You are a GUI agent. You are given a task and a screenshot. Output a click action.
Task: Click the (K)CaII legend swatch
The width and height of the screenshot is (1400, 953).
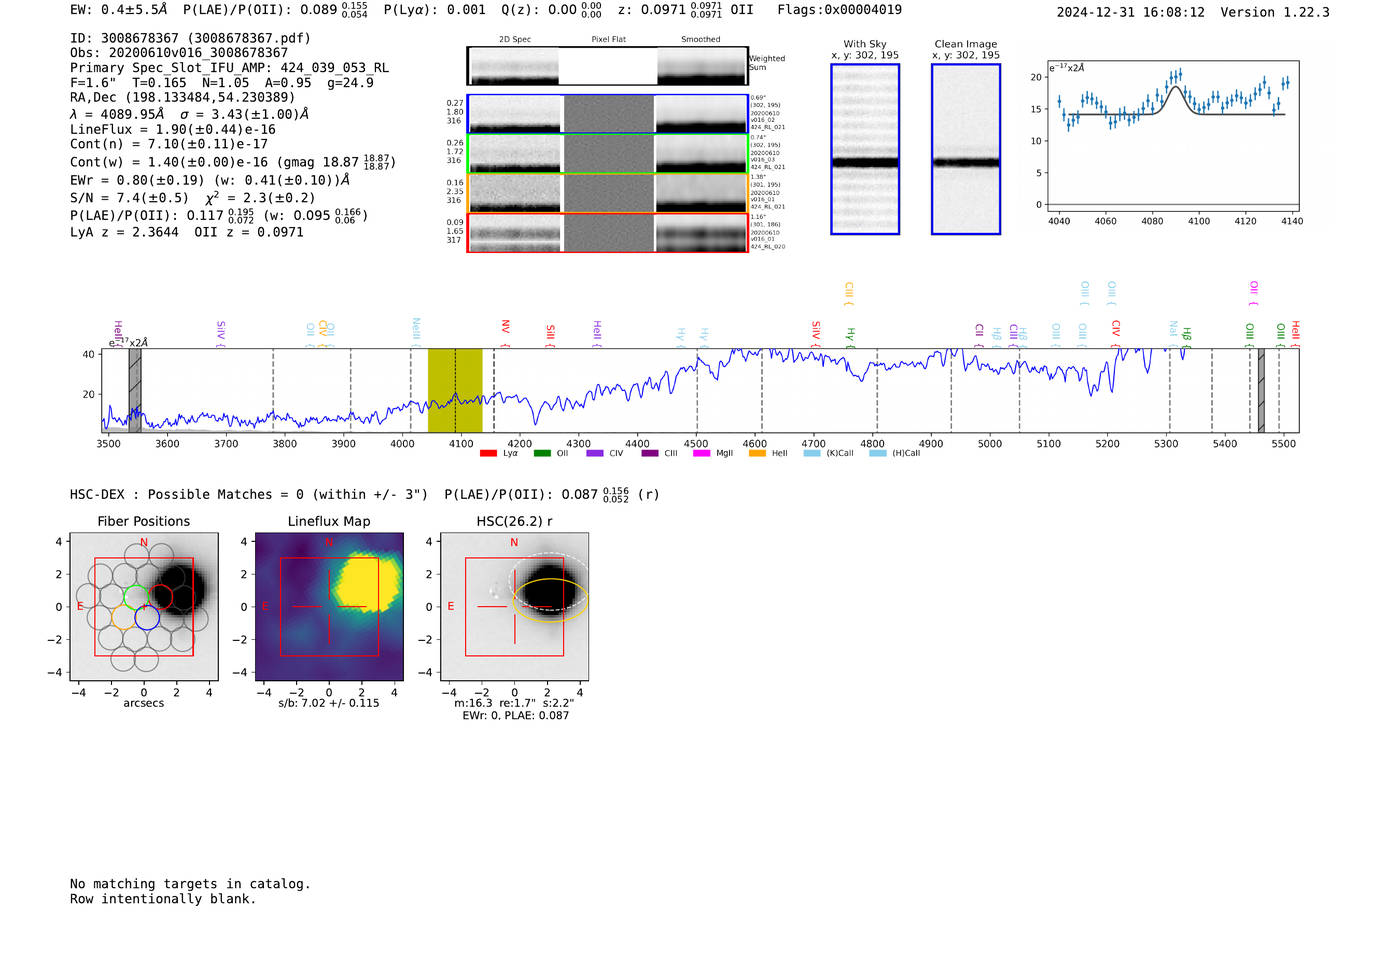click(x=812, y=453)
